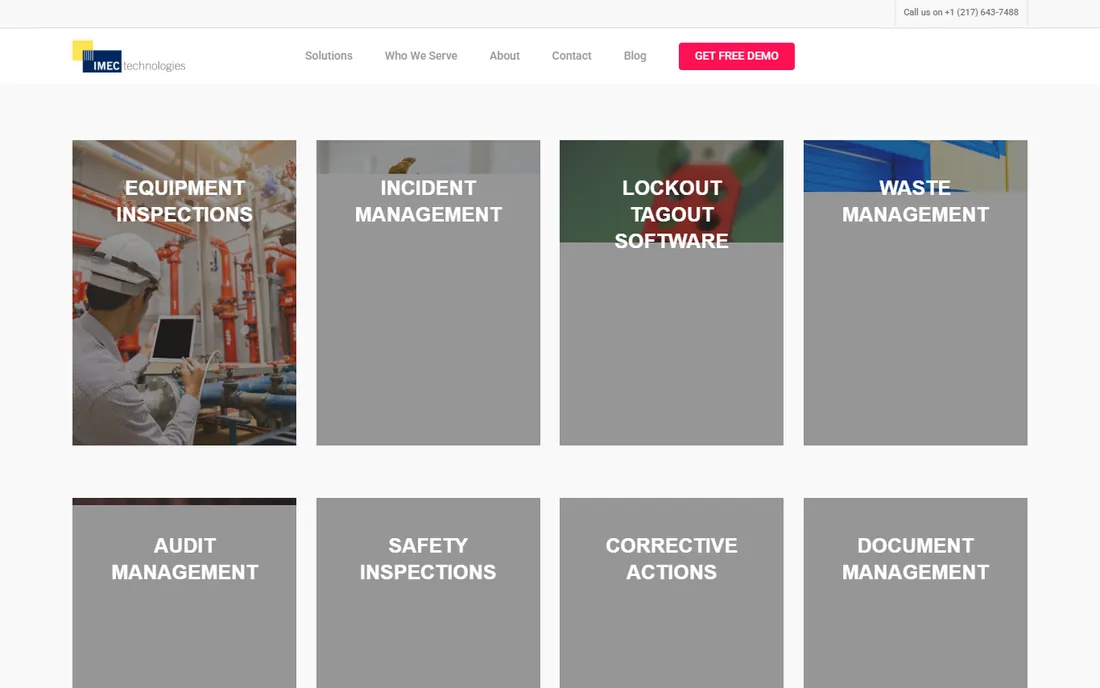Open the Incident Management card
Image resolution: width=1100 pixels, height=688 pixels.
(x=428, y=292)
